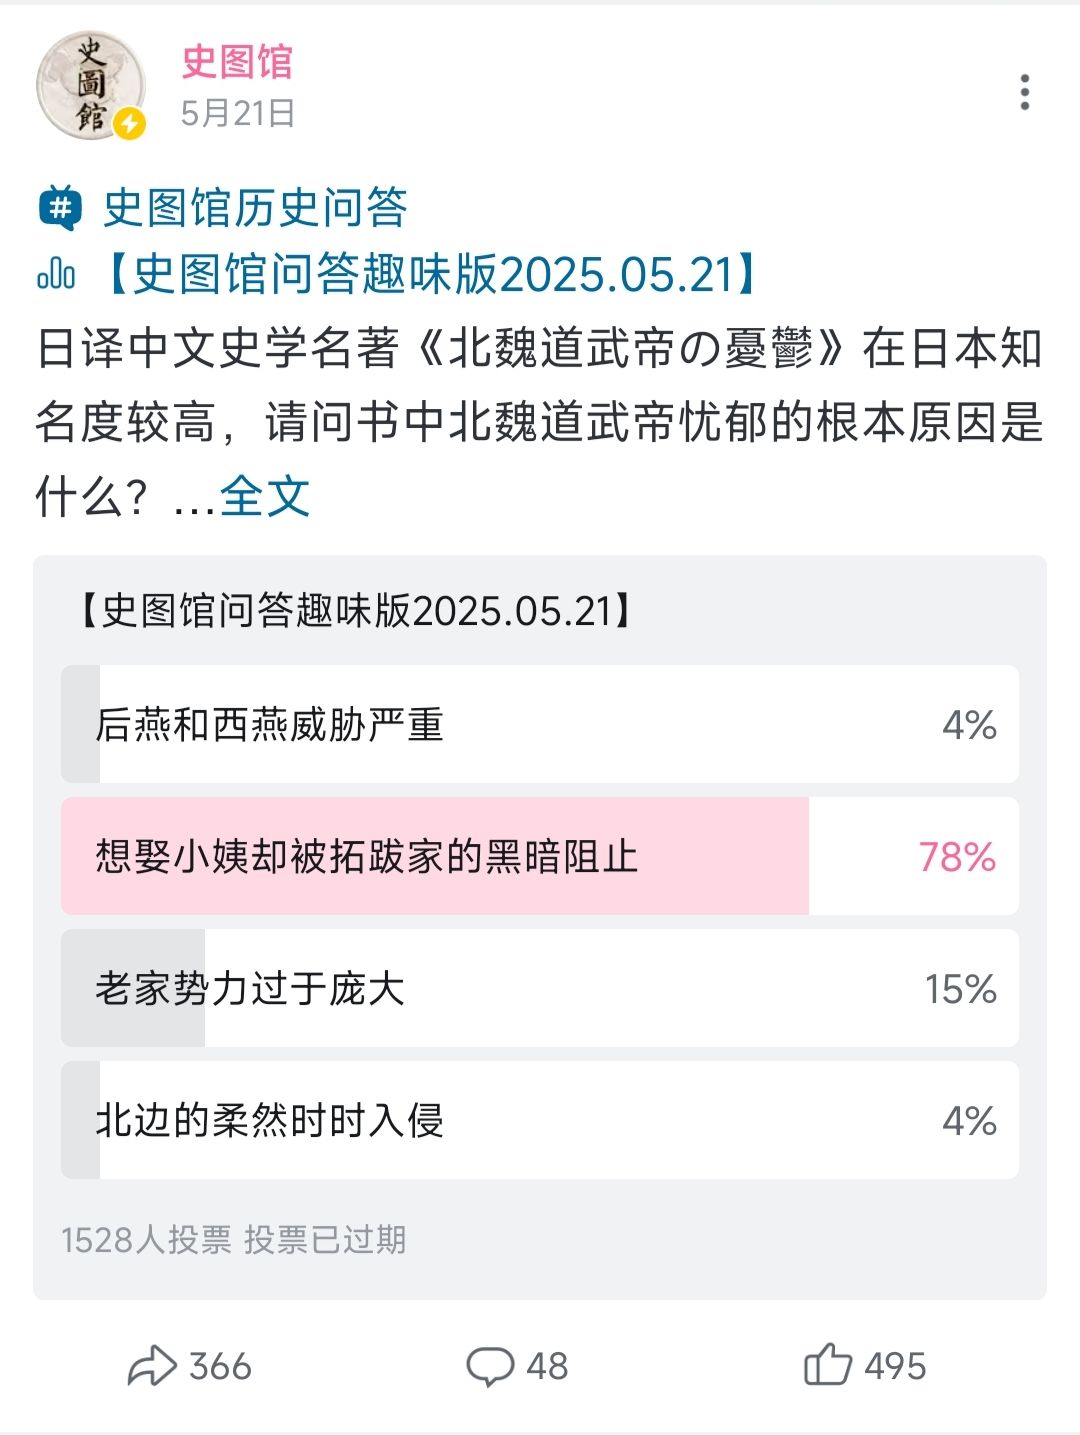Open the three-dot more options menu
1080x1435 pixels.
pos(1024,92)
